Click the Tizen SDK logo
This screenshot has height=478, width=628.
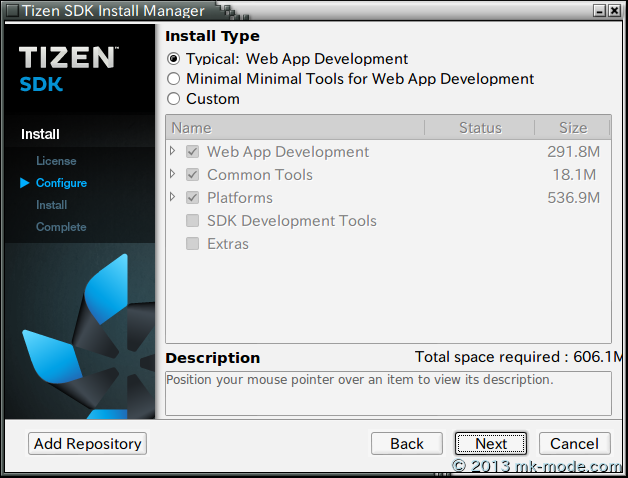[67, 68]
